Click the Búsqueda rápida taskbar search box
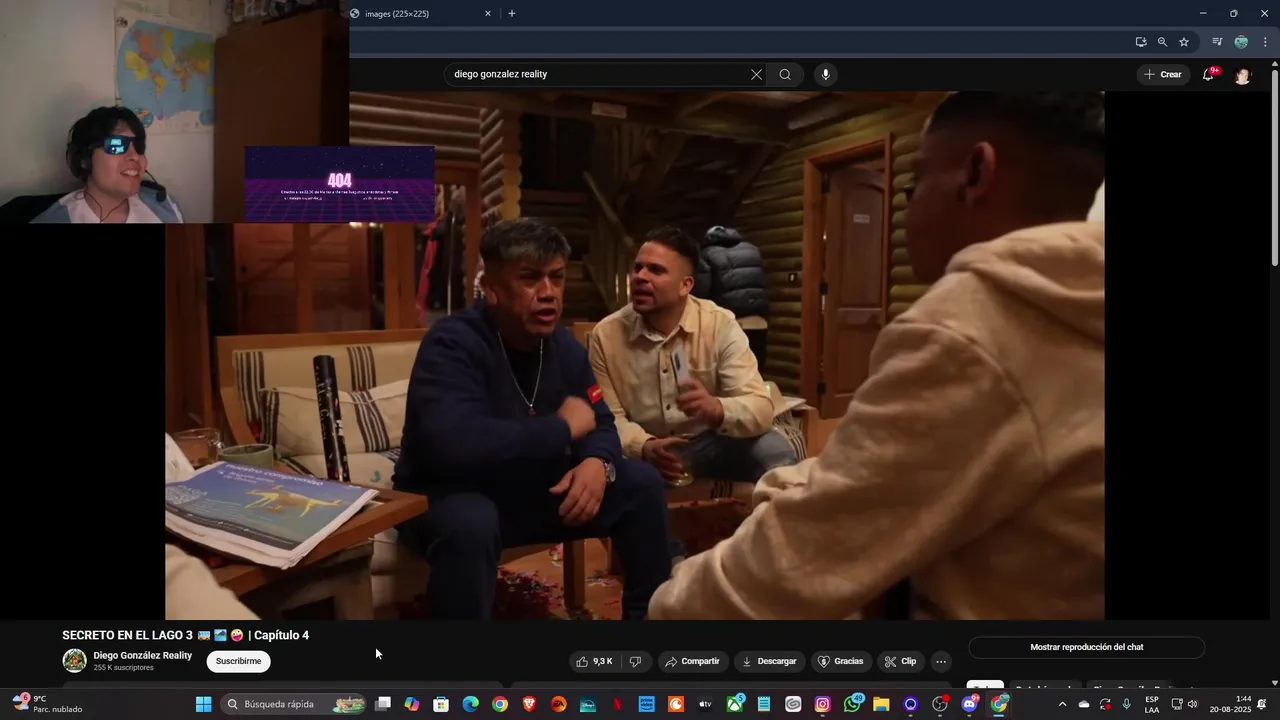Viewport: 1280px width, 720px height. point(294,704)
